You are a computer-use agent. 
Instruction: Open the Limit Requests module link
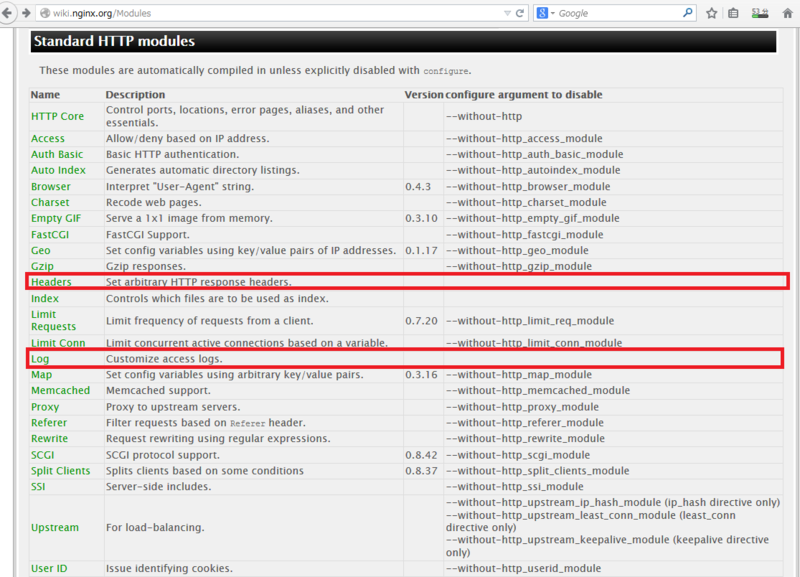coord(53,320)
